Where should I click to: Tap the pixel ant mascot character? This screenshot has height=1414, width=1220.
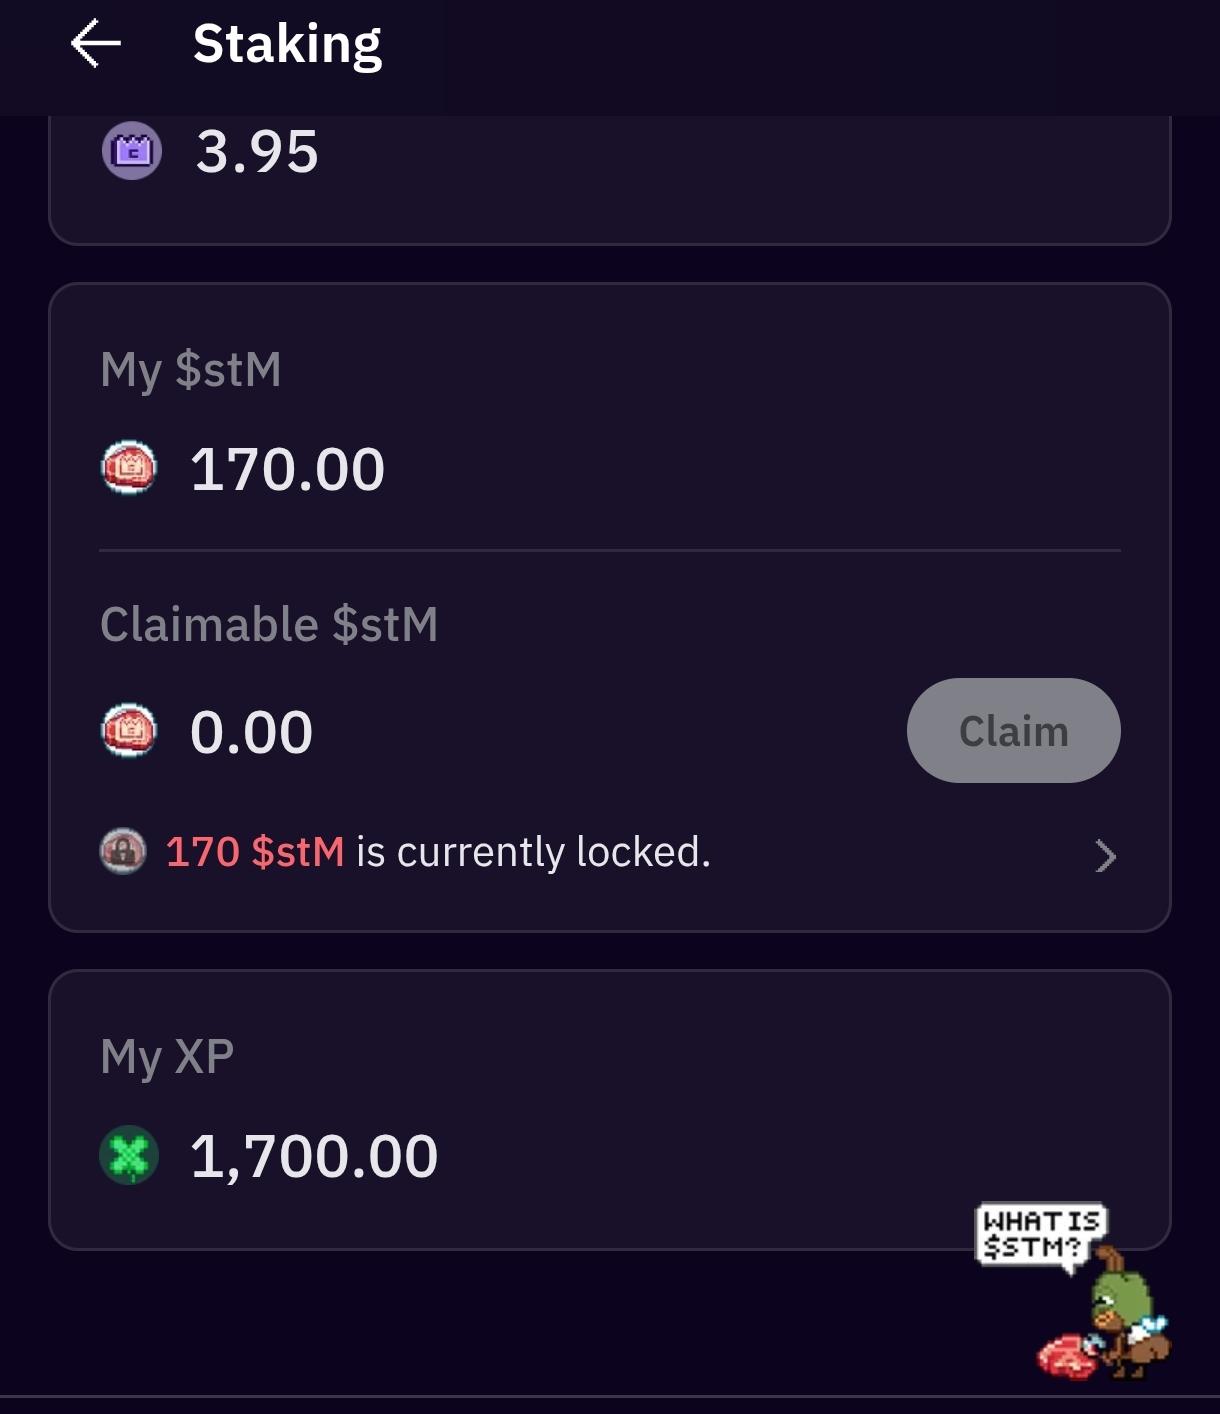point(1127,1312)
